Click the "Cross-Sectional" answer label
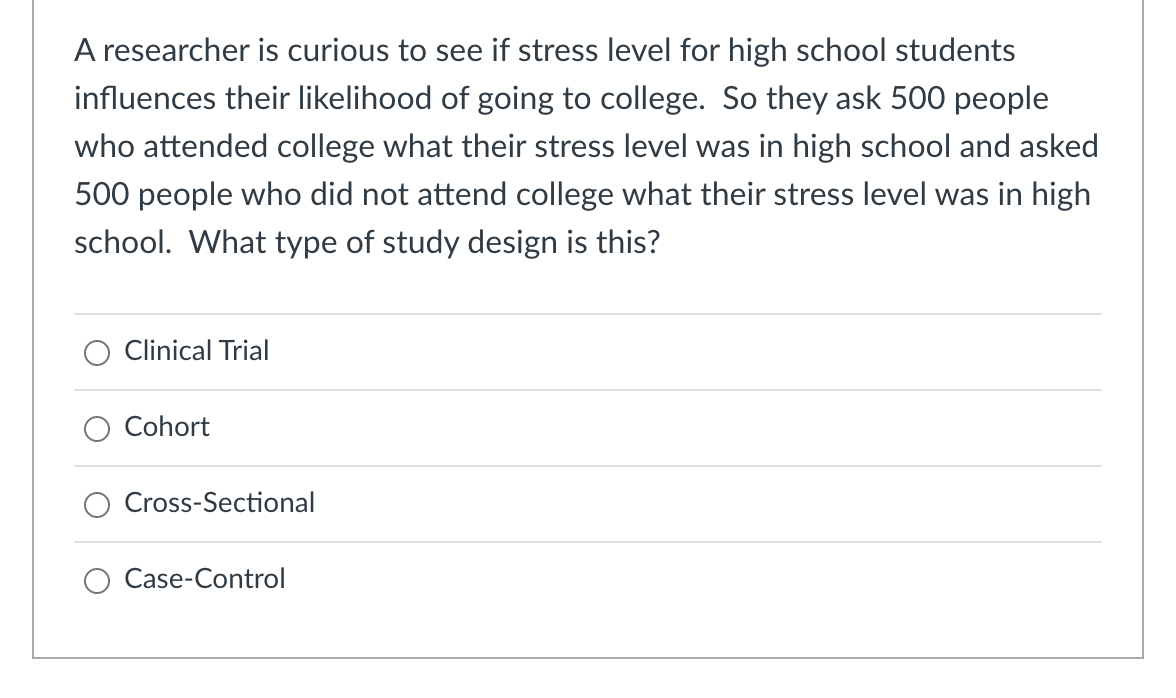The image size is (1176, 698). coord(219,502)
